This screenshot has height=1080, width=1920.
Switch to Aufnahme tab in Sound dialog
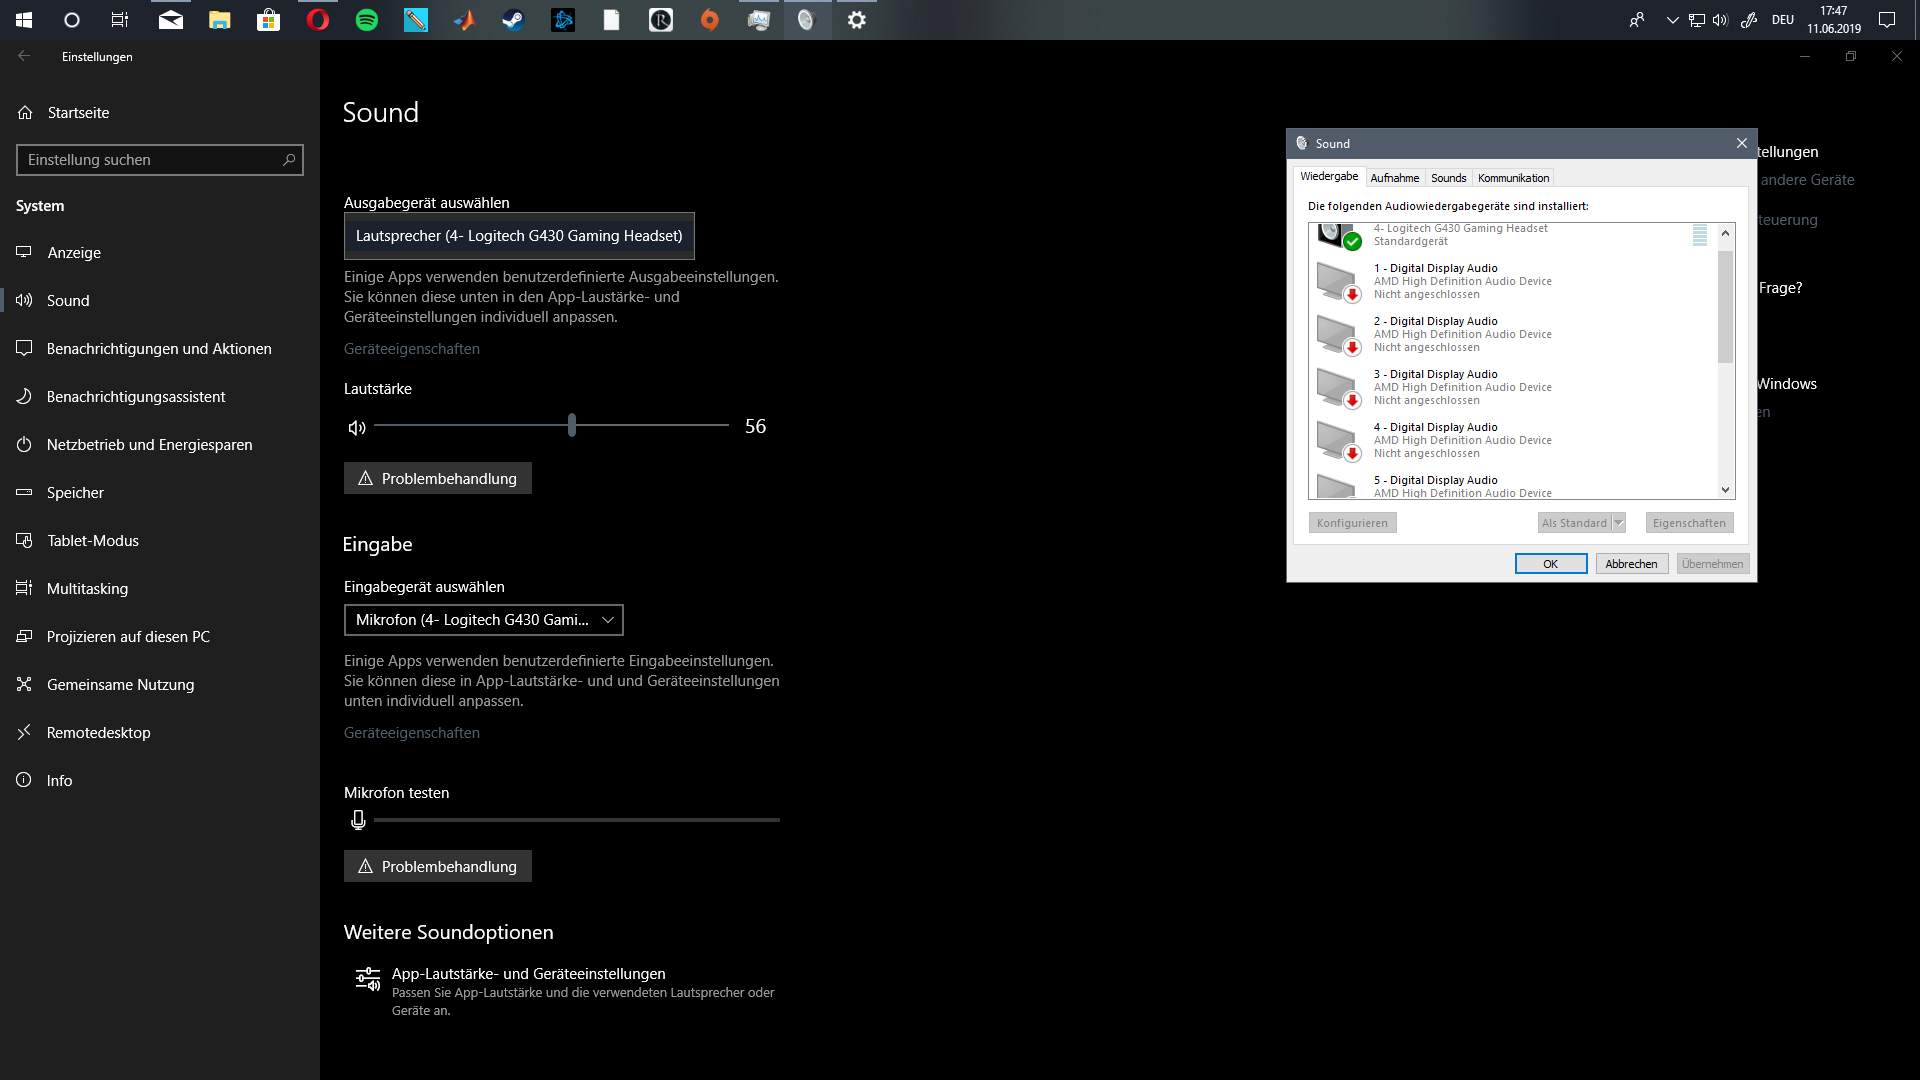pos(1394,178)
